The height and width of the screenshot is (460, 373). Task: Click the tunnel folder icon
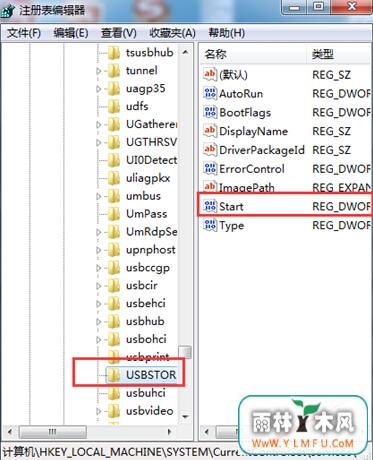pos(114,71)
